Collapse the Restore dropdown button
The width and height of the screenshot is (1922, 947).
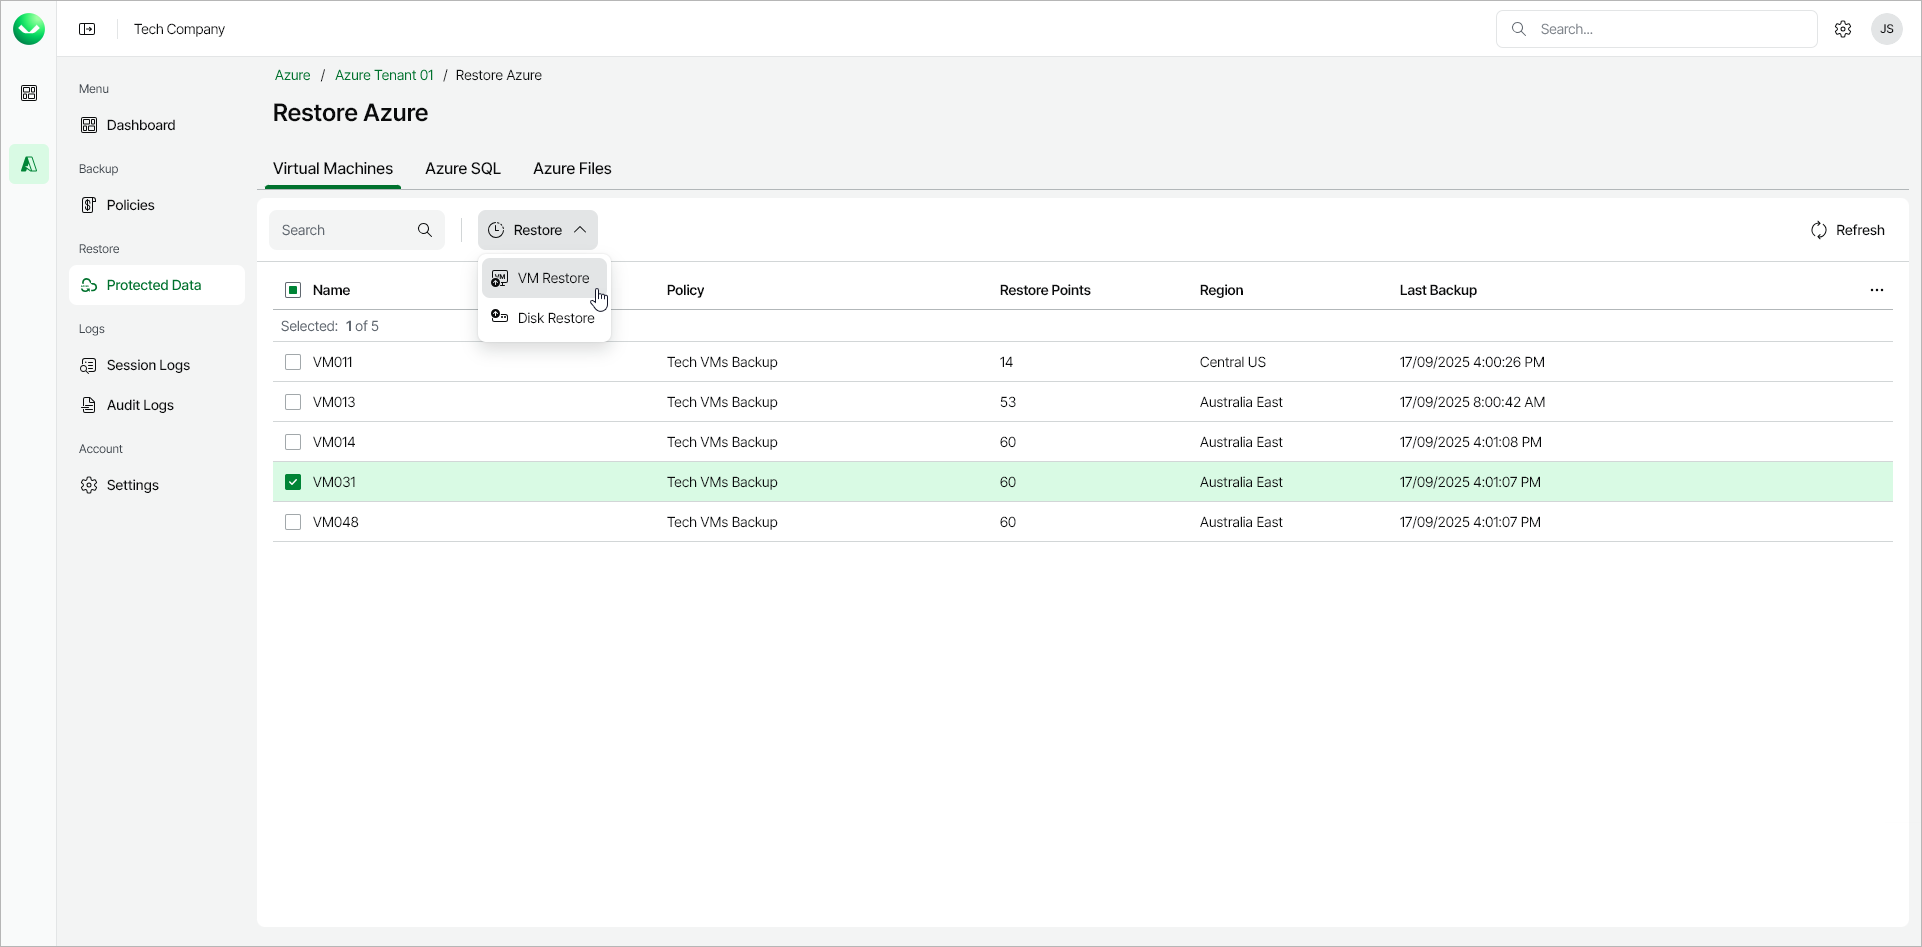coord(538,230)
